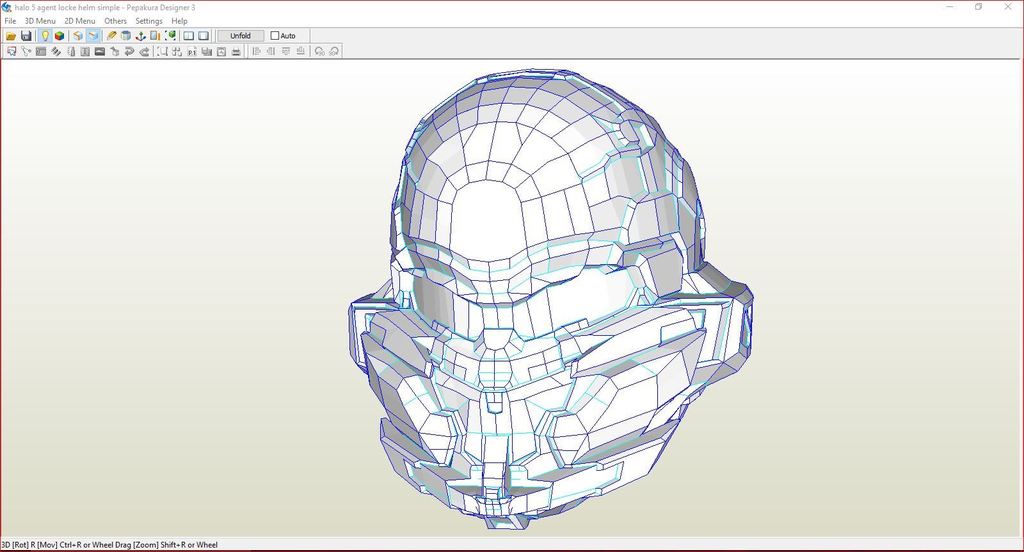Click the page preview icon beside printer
1024x552 pixels.
(x=221, y=52)
